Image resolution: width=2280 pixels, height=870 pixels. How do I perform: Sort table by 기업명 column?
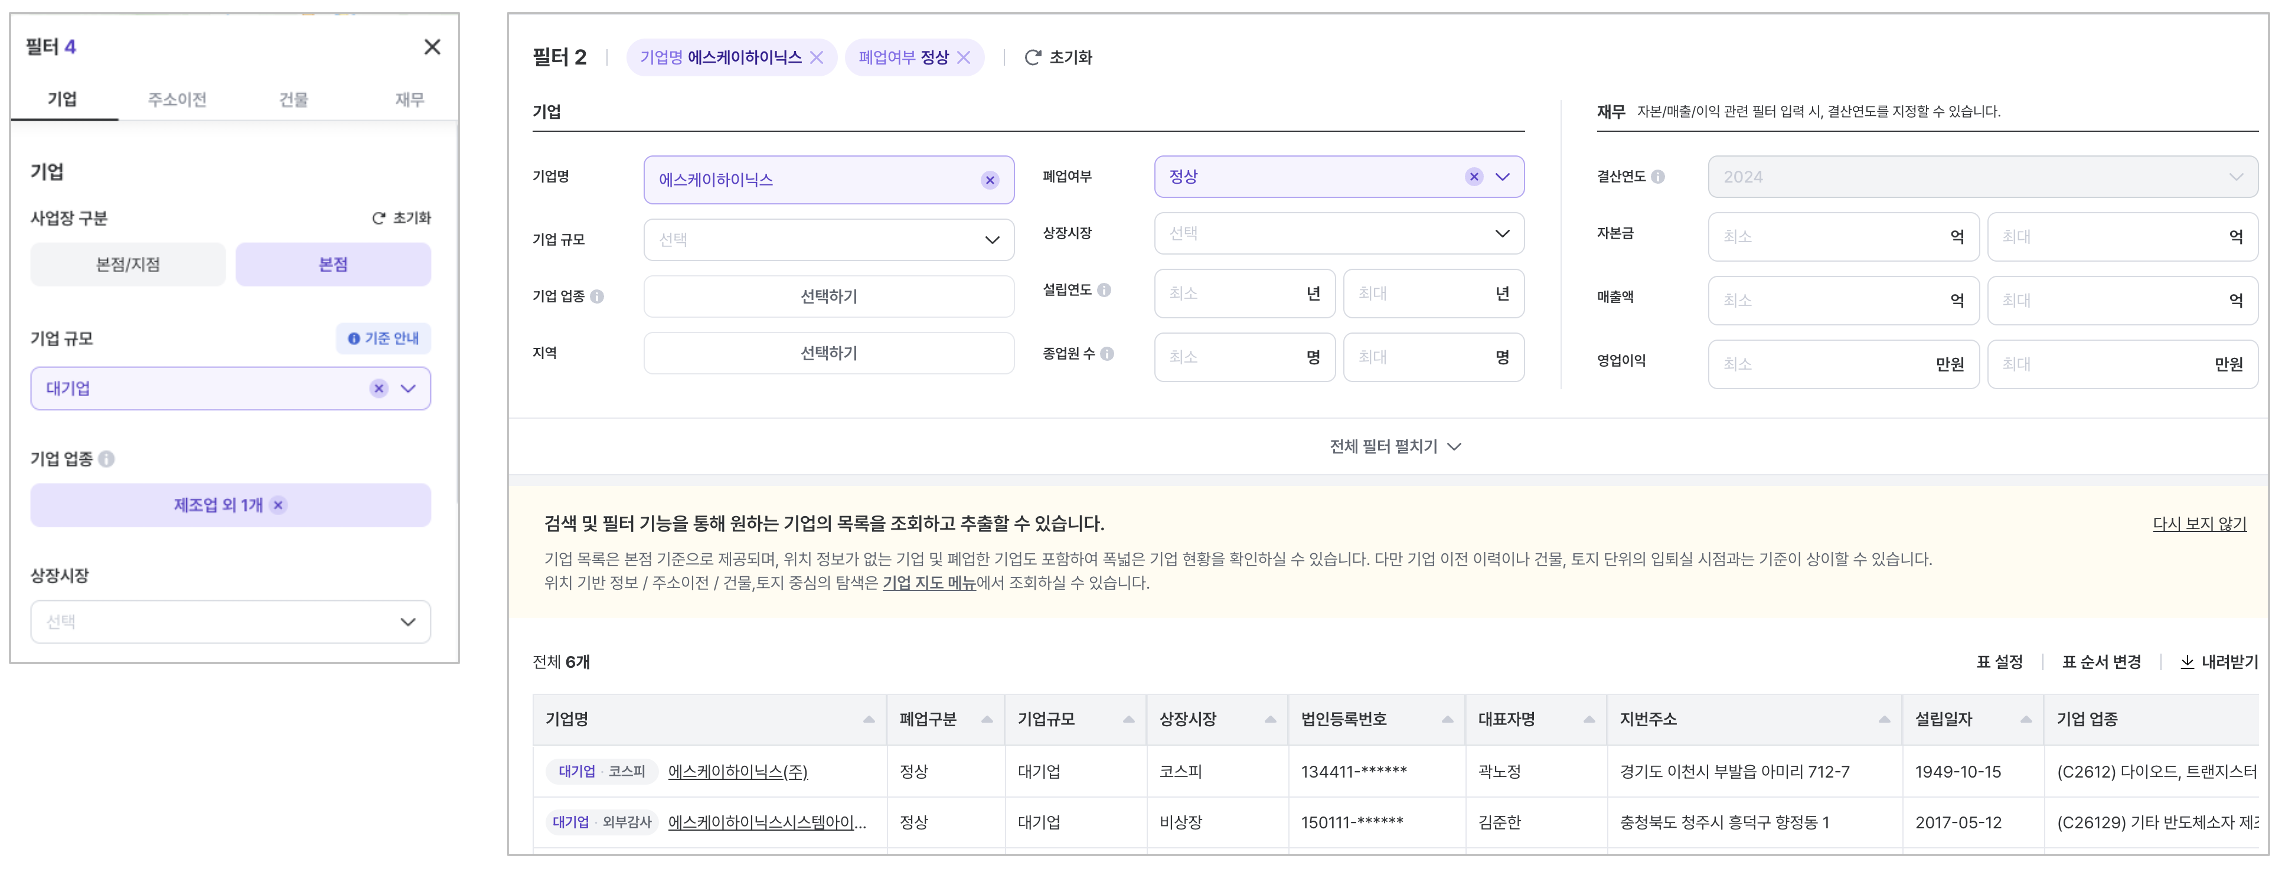coord(868,720)
